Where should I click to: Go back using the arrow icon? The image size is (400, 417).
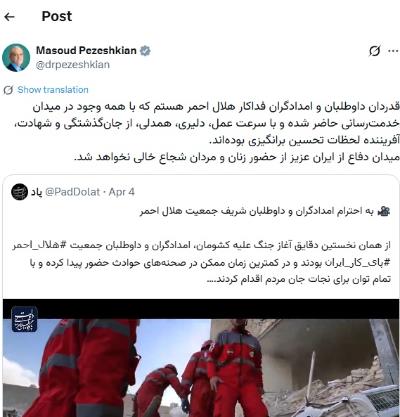pos(10,17)
